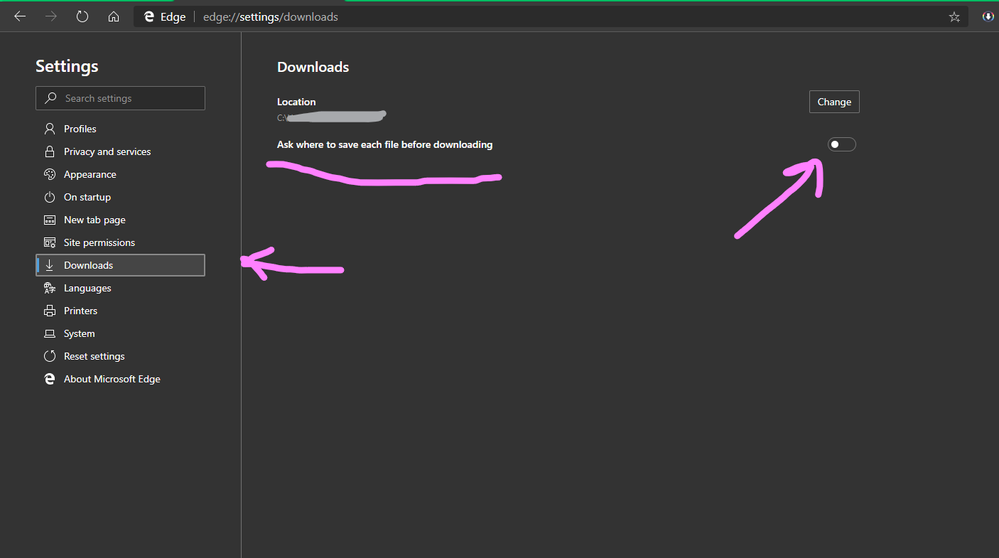
Task: Click the browser forward arrow
Action: (x=51, y=17)
